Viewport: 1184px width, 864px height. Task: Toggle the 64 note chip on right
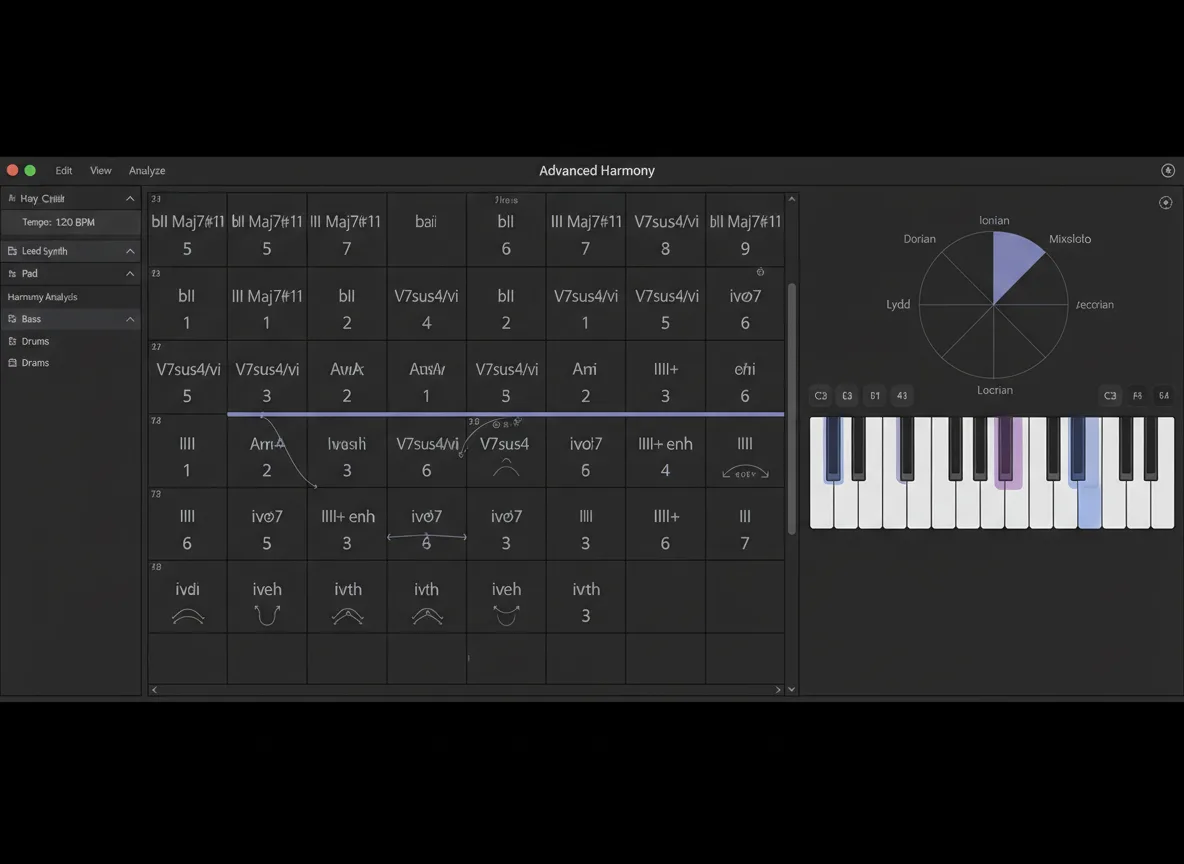point(1164,396)
